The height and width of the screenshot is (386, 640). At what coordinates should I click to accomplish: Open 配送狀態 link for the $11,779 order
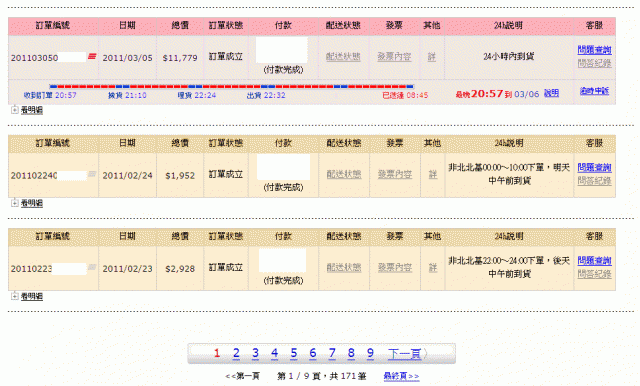[x=343, y=57]
